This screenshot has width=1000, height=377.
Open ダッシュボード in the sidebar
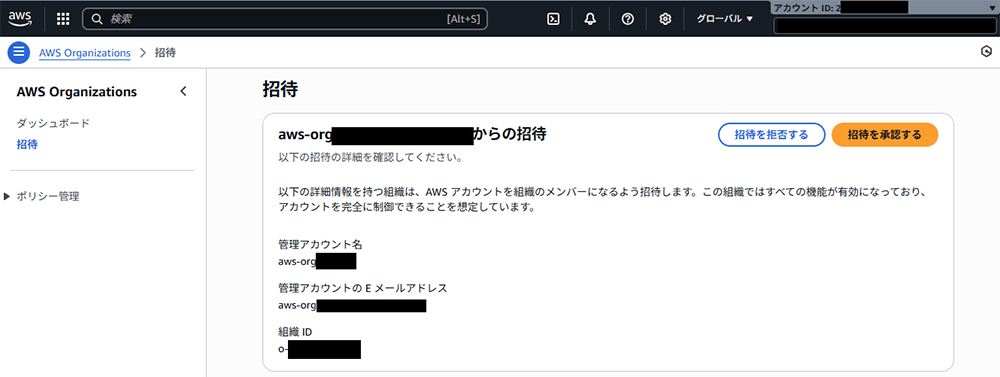[x=53, y=123]
